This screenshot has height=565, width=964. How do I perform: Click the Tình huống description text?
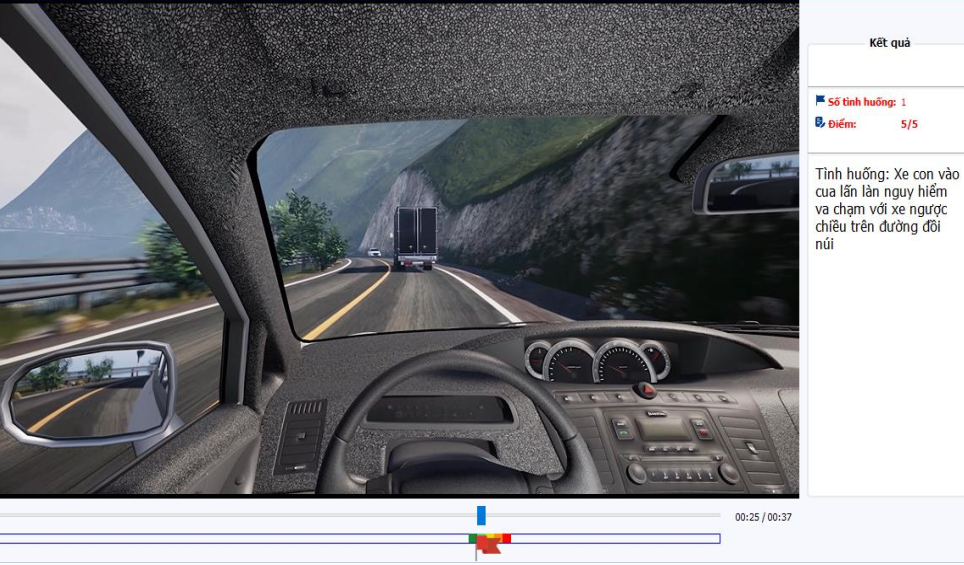click(885, 208)
